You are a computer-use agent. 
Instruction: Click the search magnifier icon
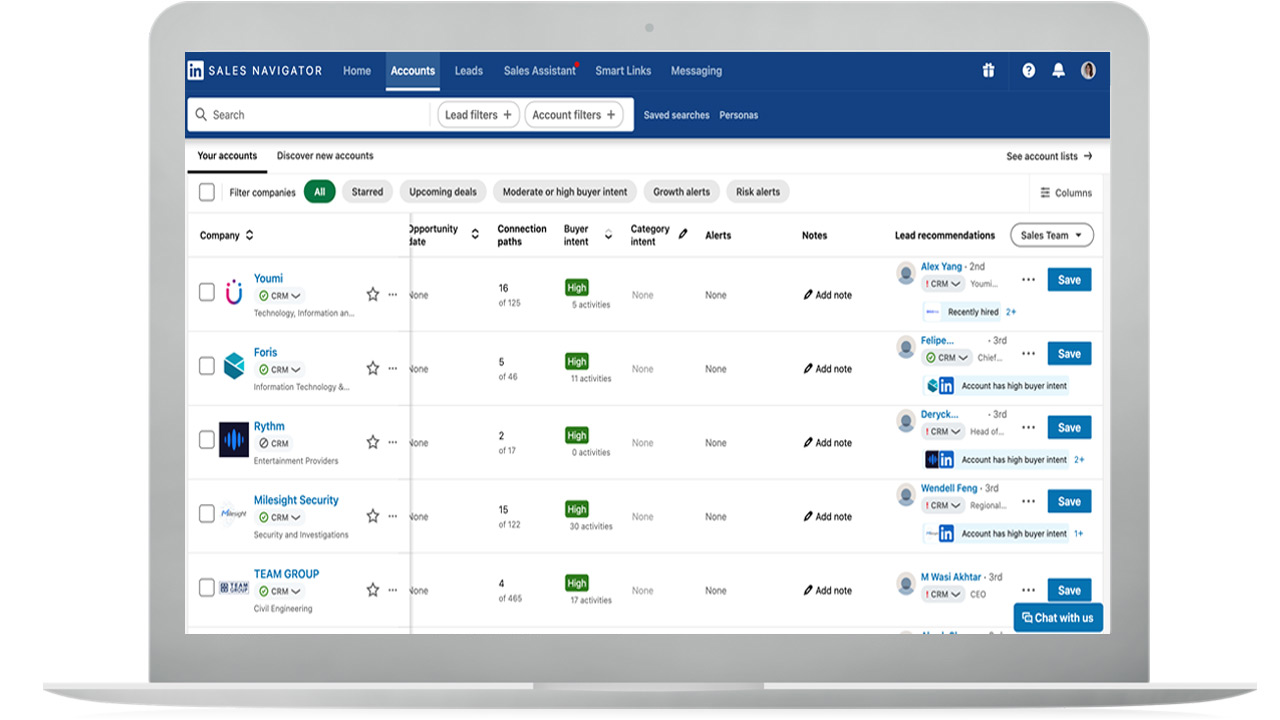[x=201, y=115]
